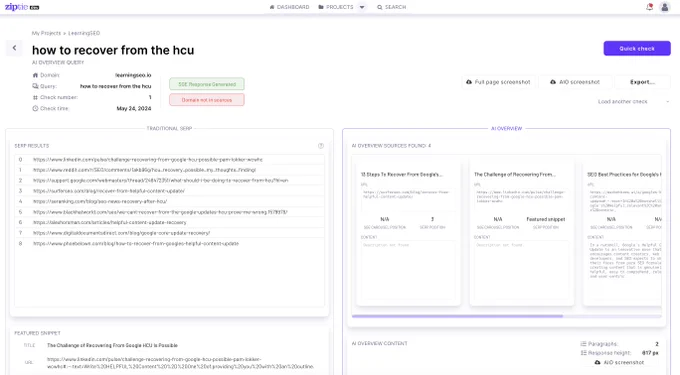Click the Query search icon
680x375 pixels.
(35, 86)
